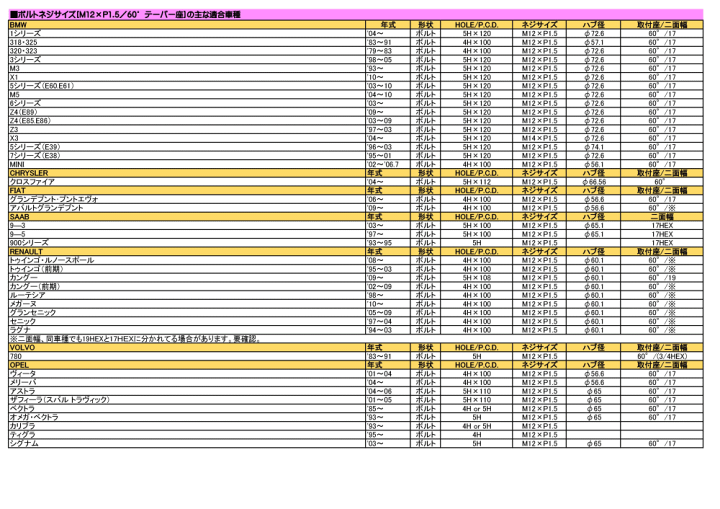This screenshot has height=509, width=720.
Task: Select the Volvo 780 model cell
Action: 187,356
